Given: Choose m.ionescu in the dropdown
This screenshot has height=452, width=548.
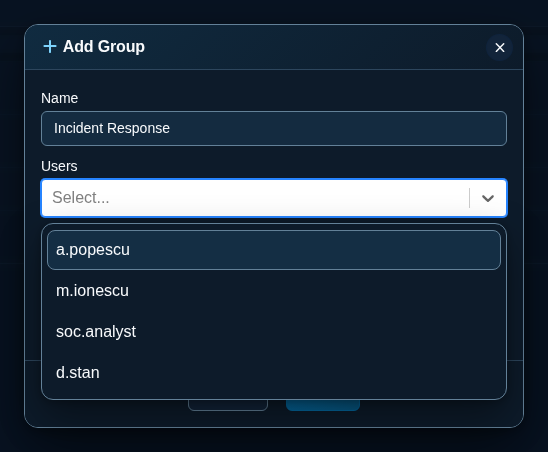Looking at the screenshot, I should pyautogui.click(x=274, y=291).
